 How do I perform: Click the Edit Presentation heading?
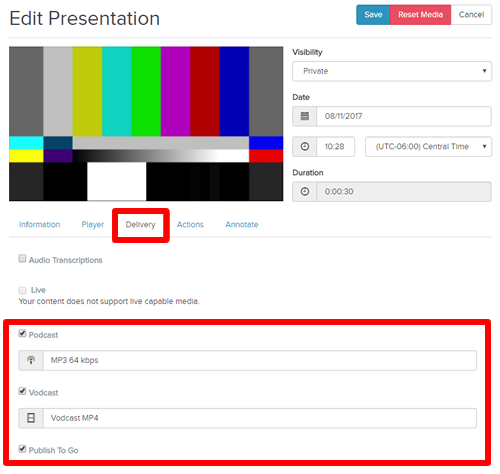85,18
